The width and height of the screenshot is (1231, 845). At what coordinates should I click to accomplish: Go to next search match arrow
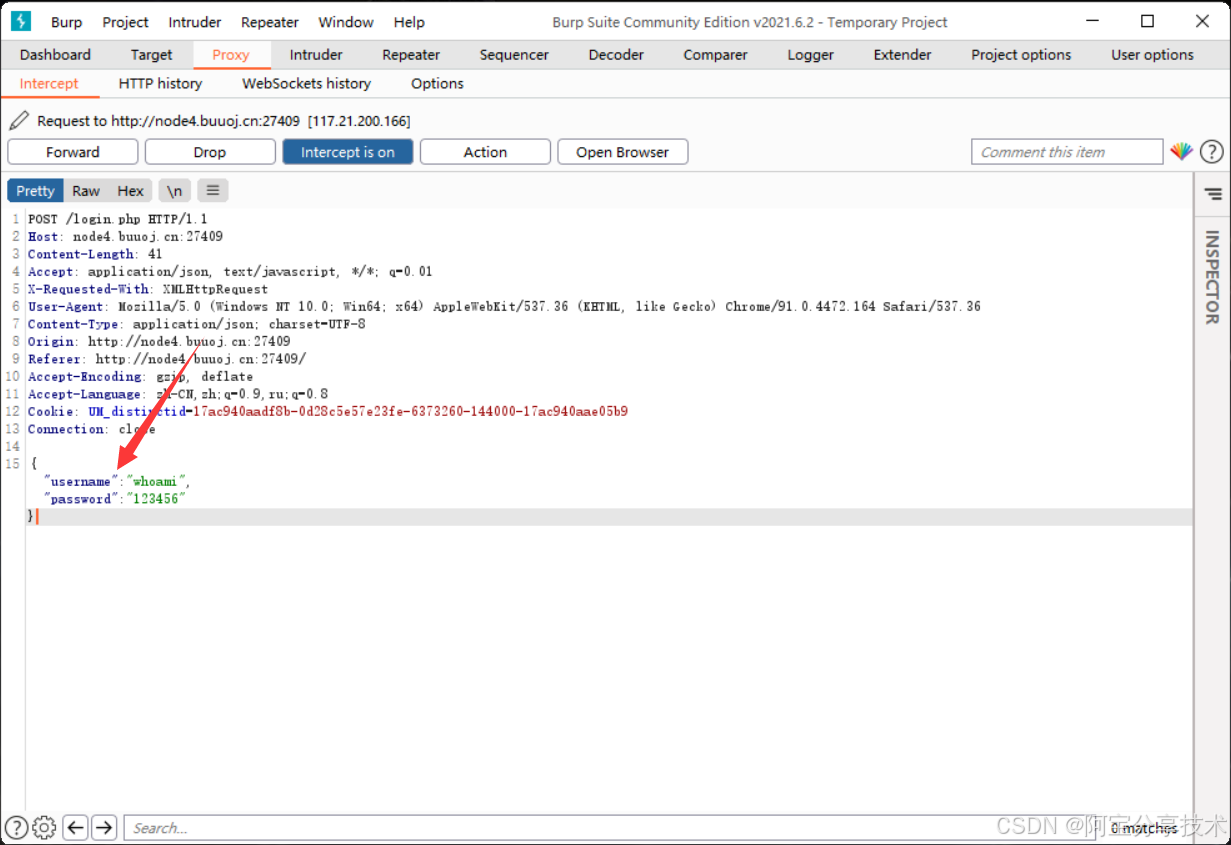[104, 827]
